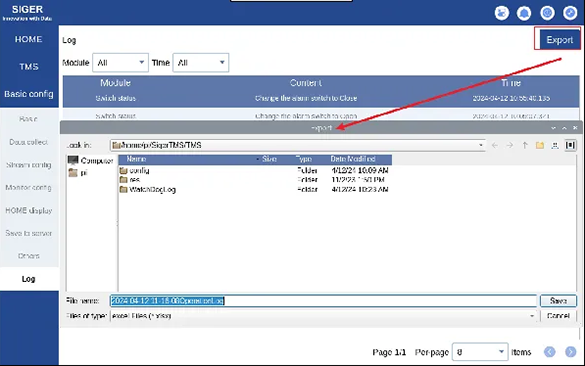Click the bell notification icon in header

(524, 13)
